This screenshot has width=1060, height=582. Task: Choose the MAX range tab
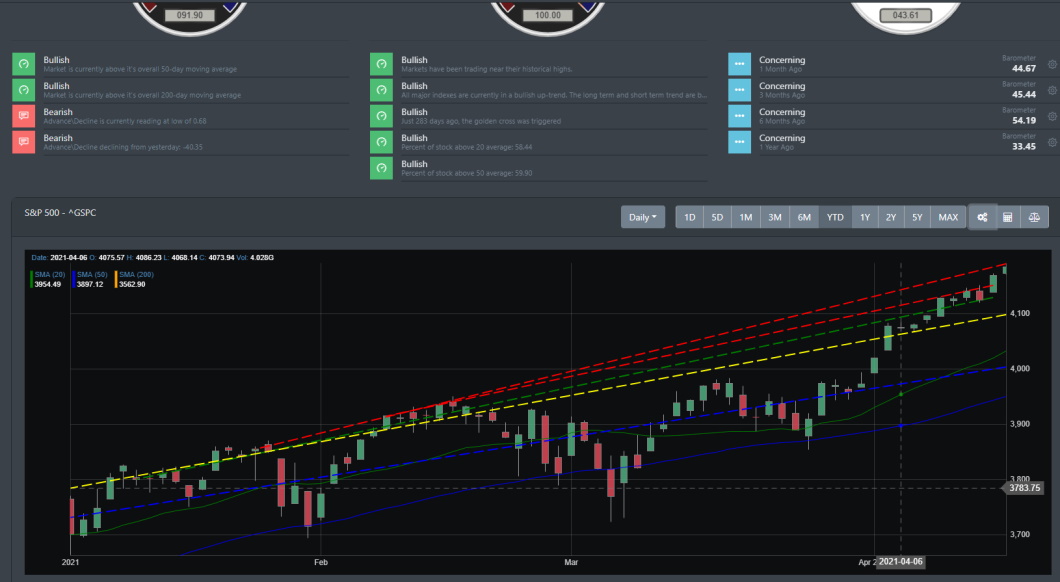(x=948, y=217)
